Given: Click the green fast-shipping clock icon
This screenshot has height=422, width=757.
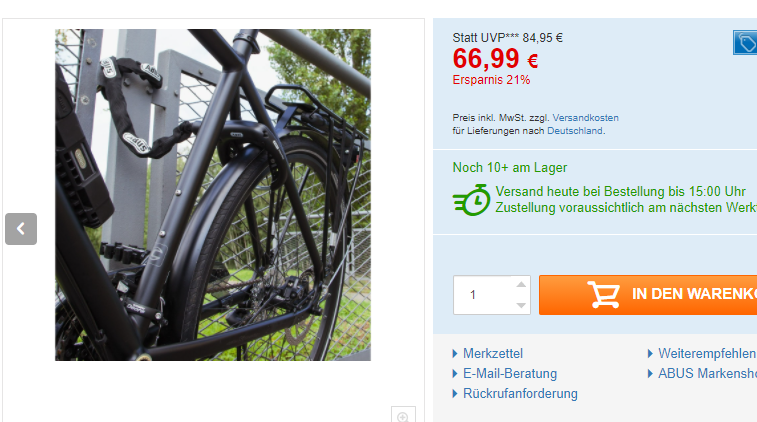Looking at the screenshot, I should [x=471, y=200].
